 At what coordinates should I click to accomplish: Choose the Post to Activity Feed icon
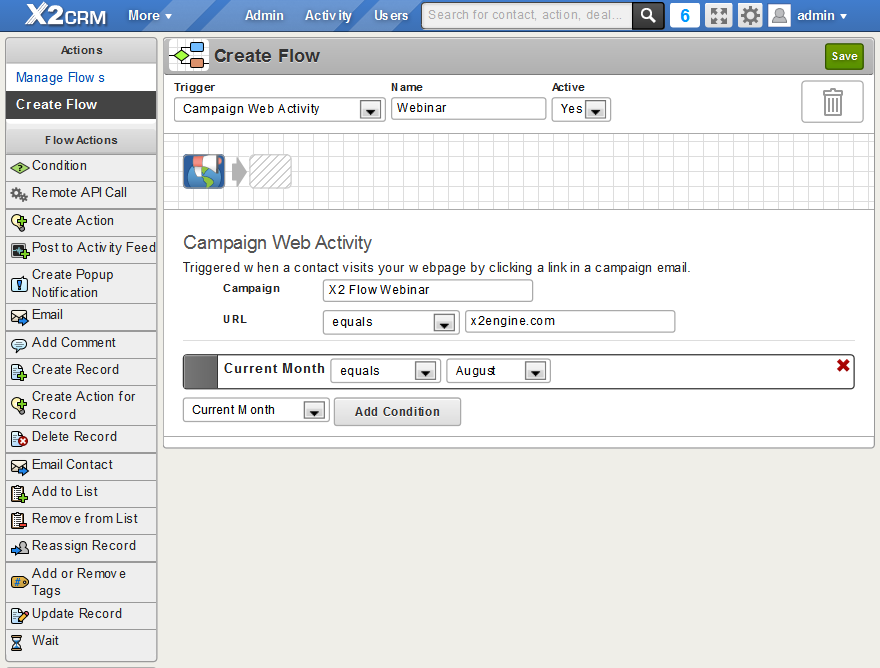pyautogui.click(x=20, y=250)
